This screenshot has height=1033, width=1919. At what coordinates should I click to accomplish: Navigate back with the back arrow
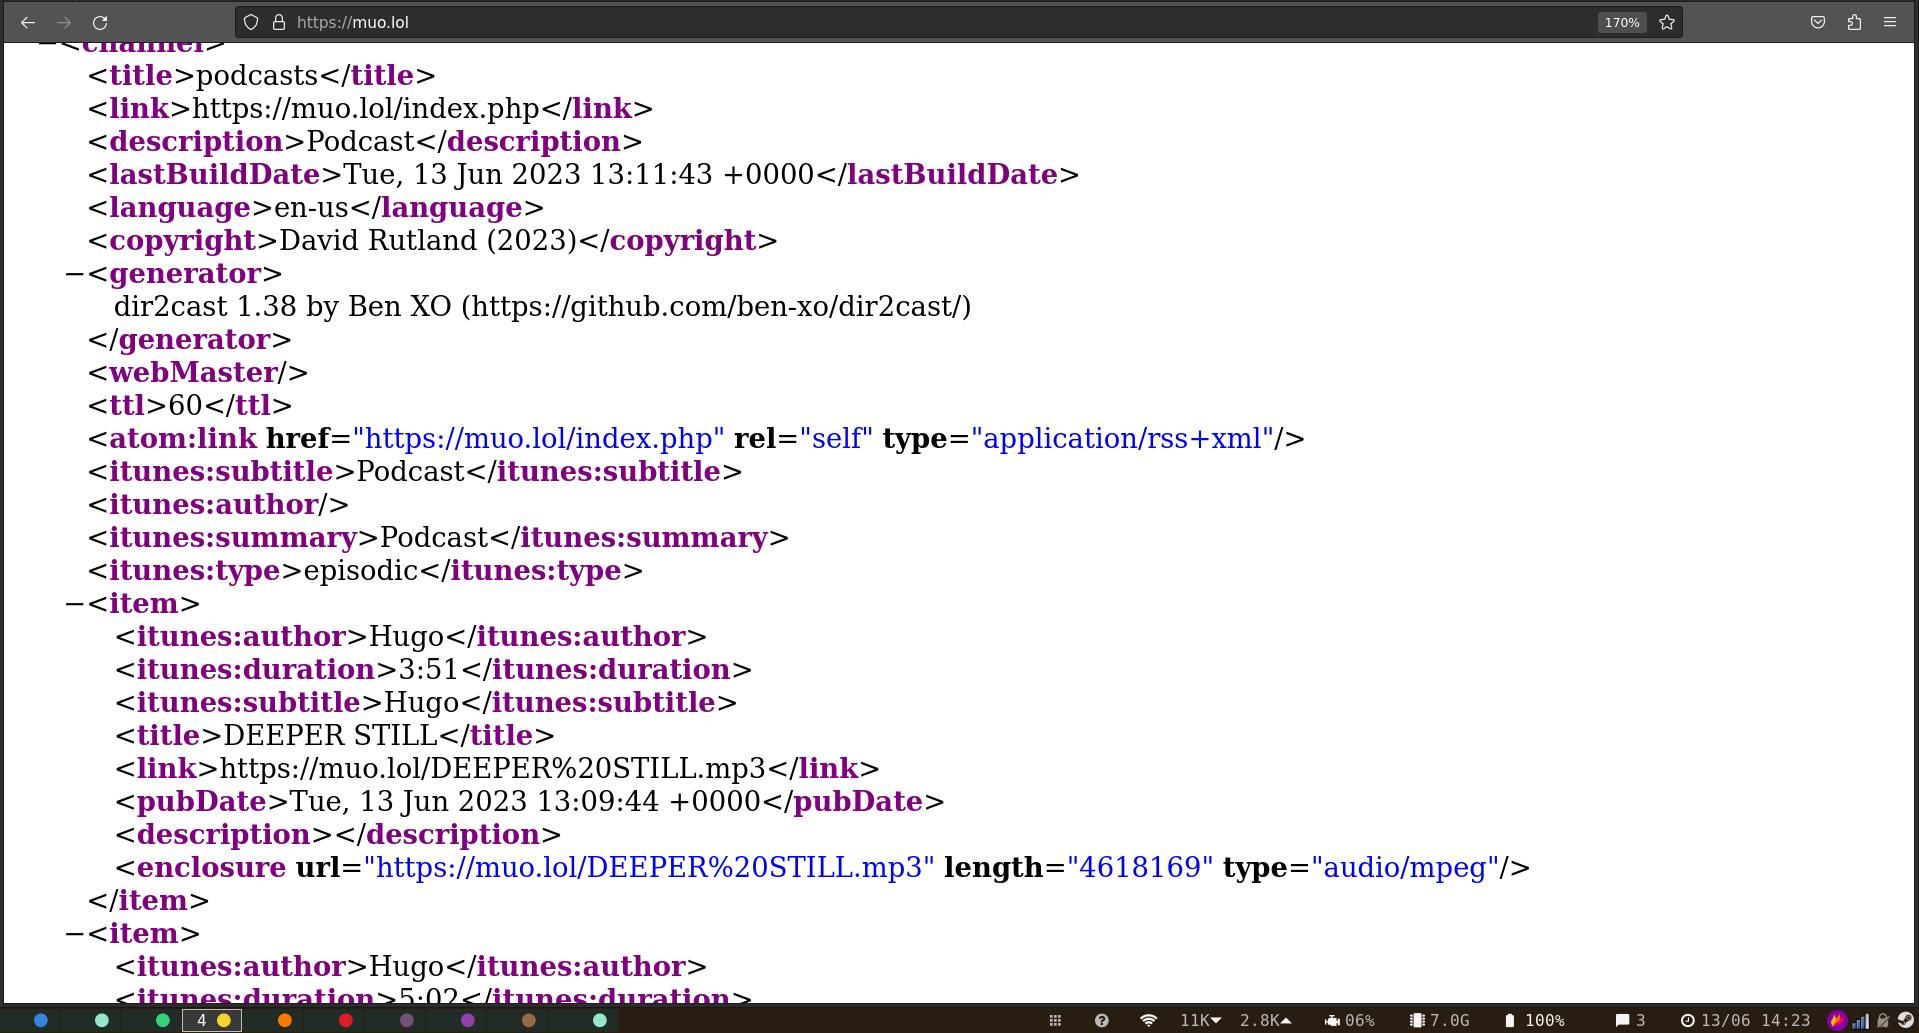(x=27, y=22)
